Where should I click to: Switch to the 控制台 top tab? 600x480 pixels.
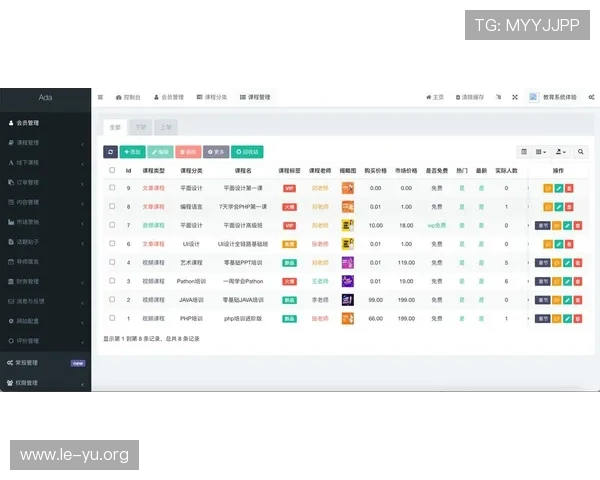128,97
